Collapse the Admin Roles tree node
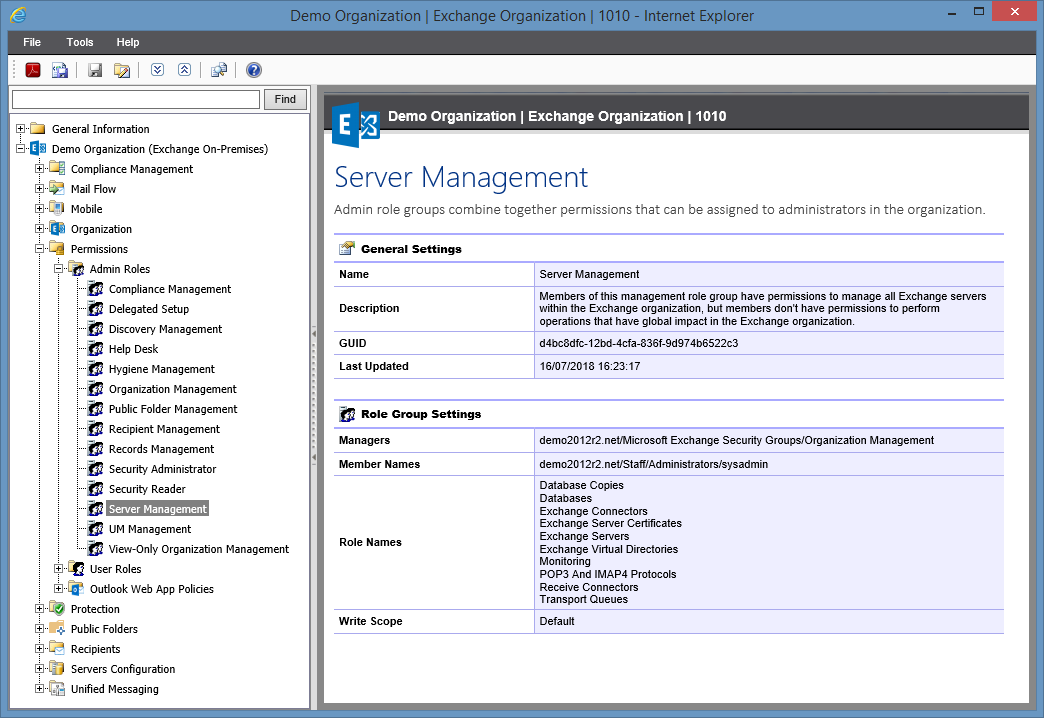This screenshot has width=1044, height=718. point(59,269)
